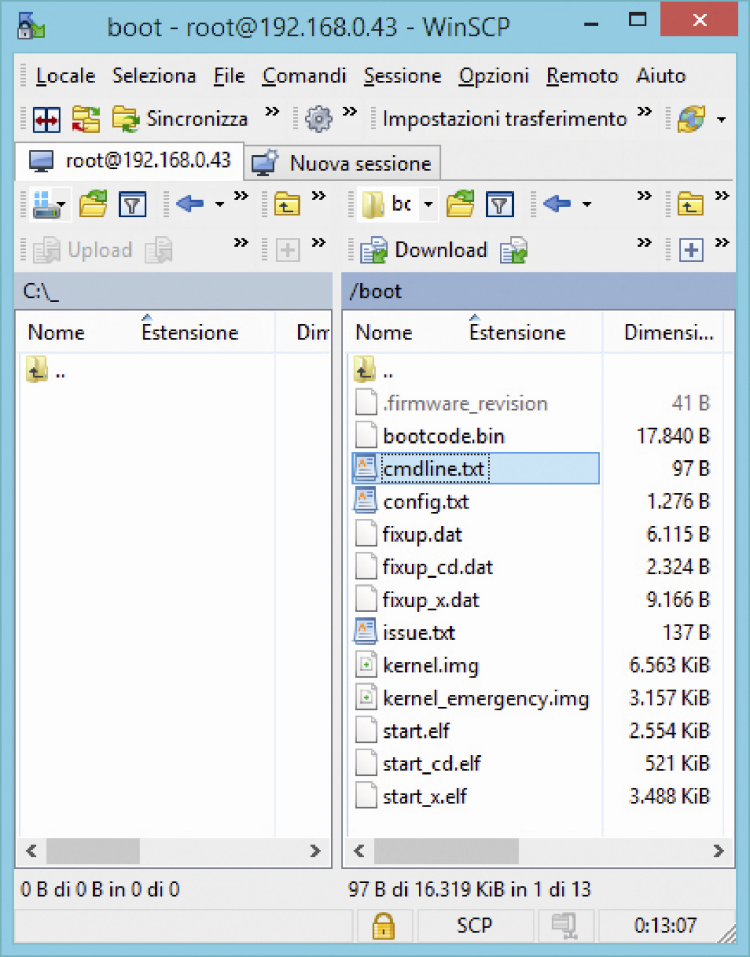The width and height of the screenshot is (750, 957).
Task: Open the dropdown arrow next to globe icon
Action: [x=721, y=120]
